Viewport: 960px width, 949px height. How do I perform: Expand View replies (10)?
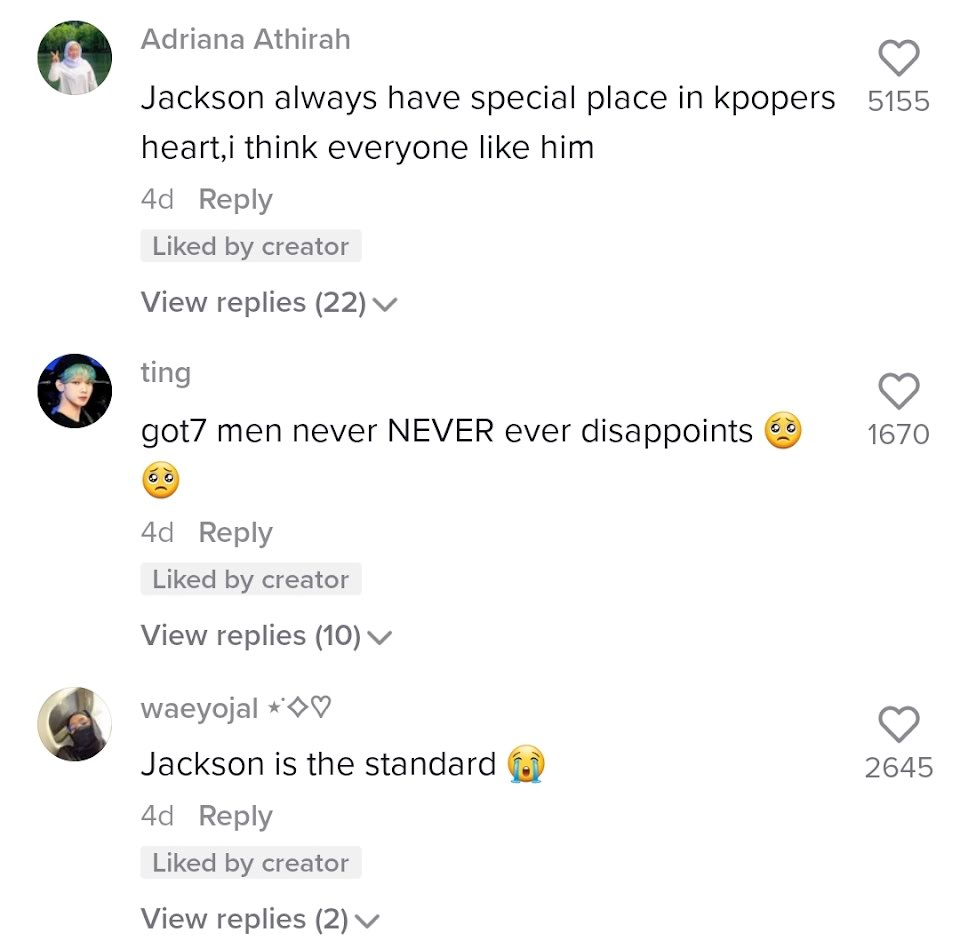[x=266, y=636]
